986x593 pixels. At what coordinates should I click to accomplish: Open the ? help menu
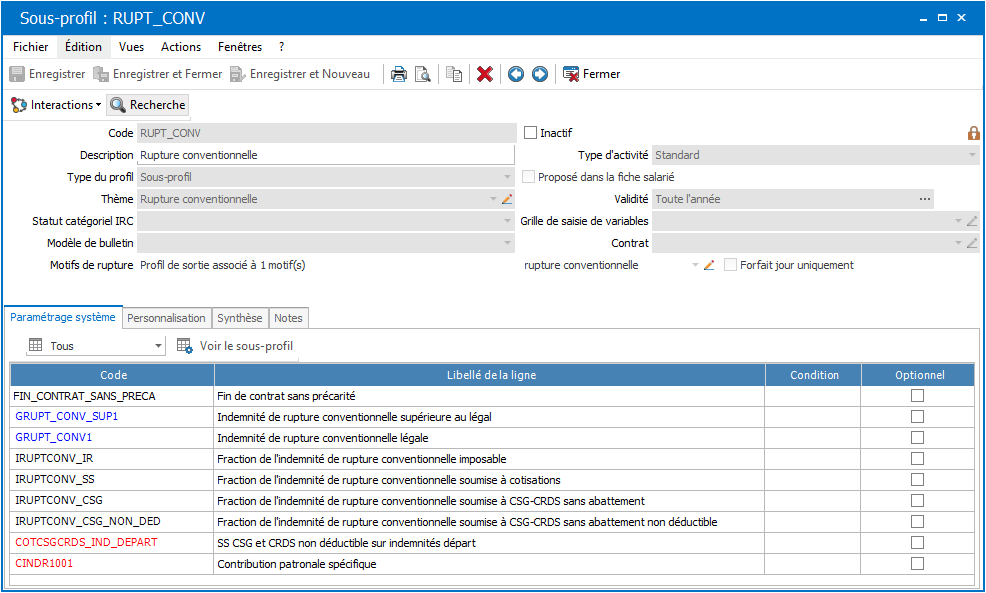click(x=282, y=47)
